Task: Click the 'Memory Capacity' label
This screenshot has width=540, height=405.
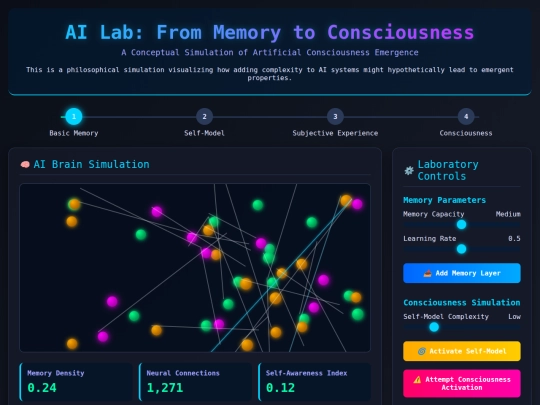Action: (x=434, y=214)
